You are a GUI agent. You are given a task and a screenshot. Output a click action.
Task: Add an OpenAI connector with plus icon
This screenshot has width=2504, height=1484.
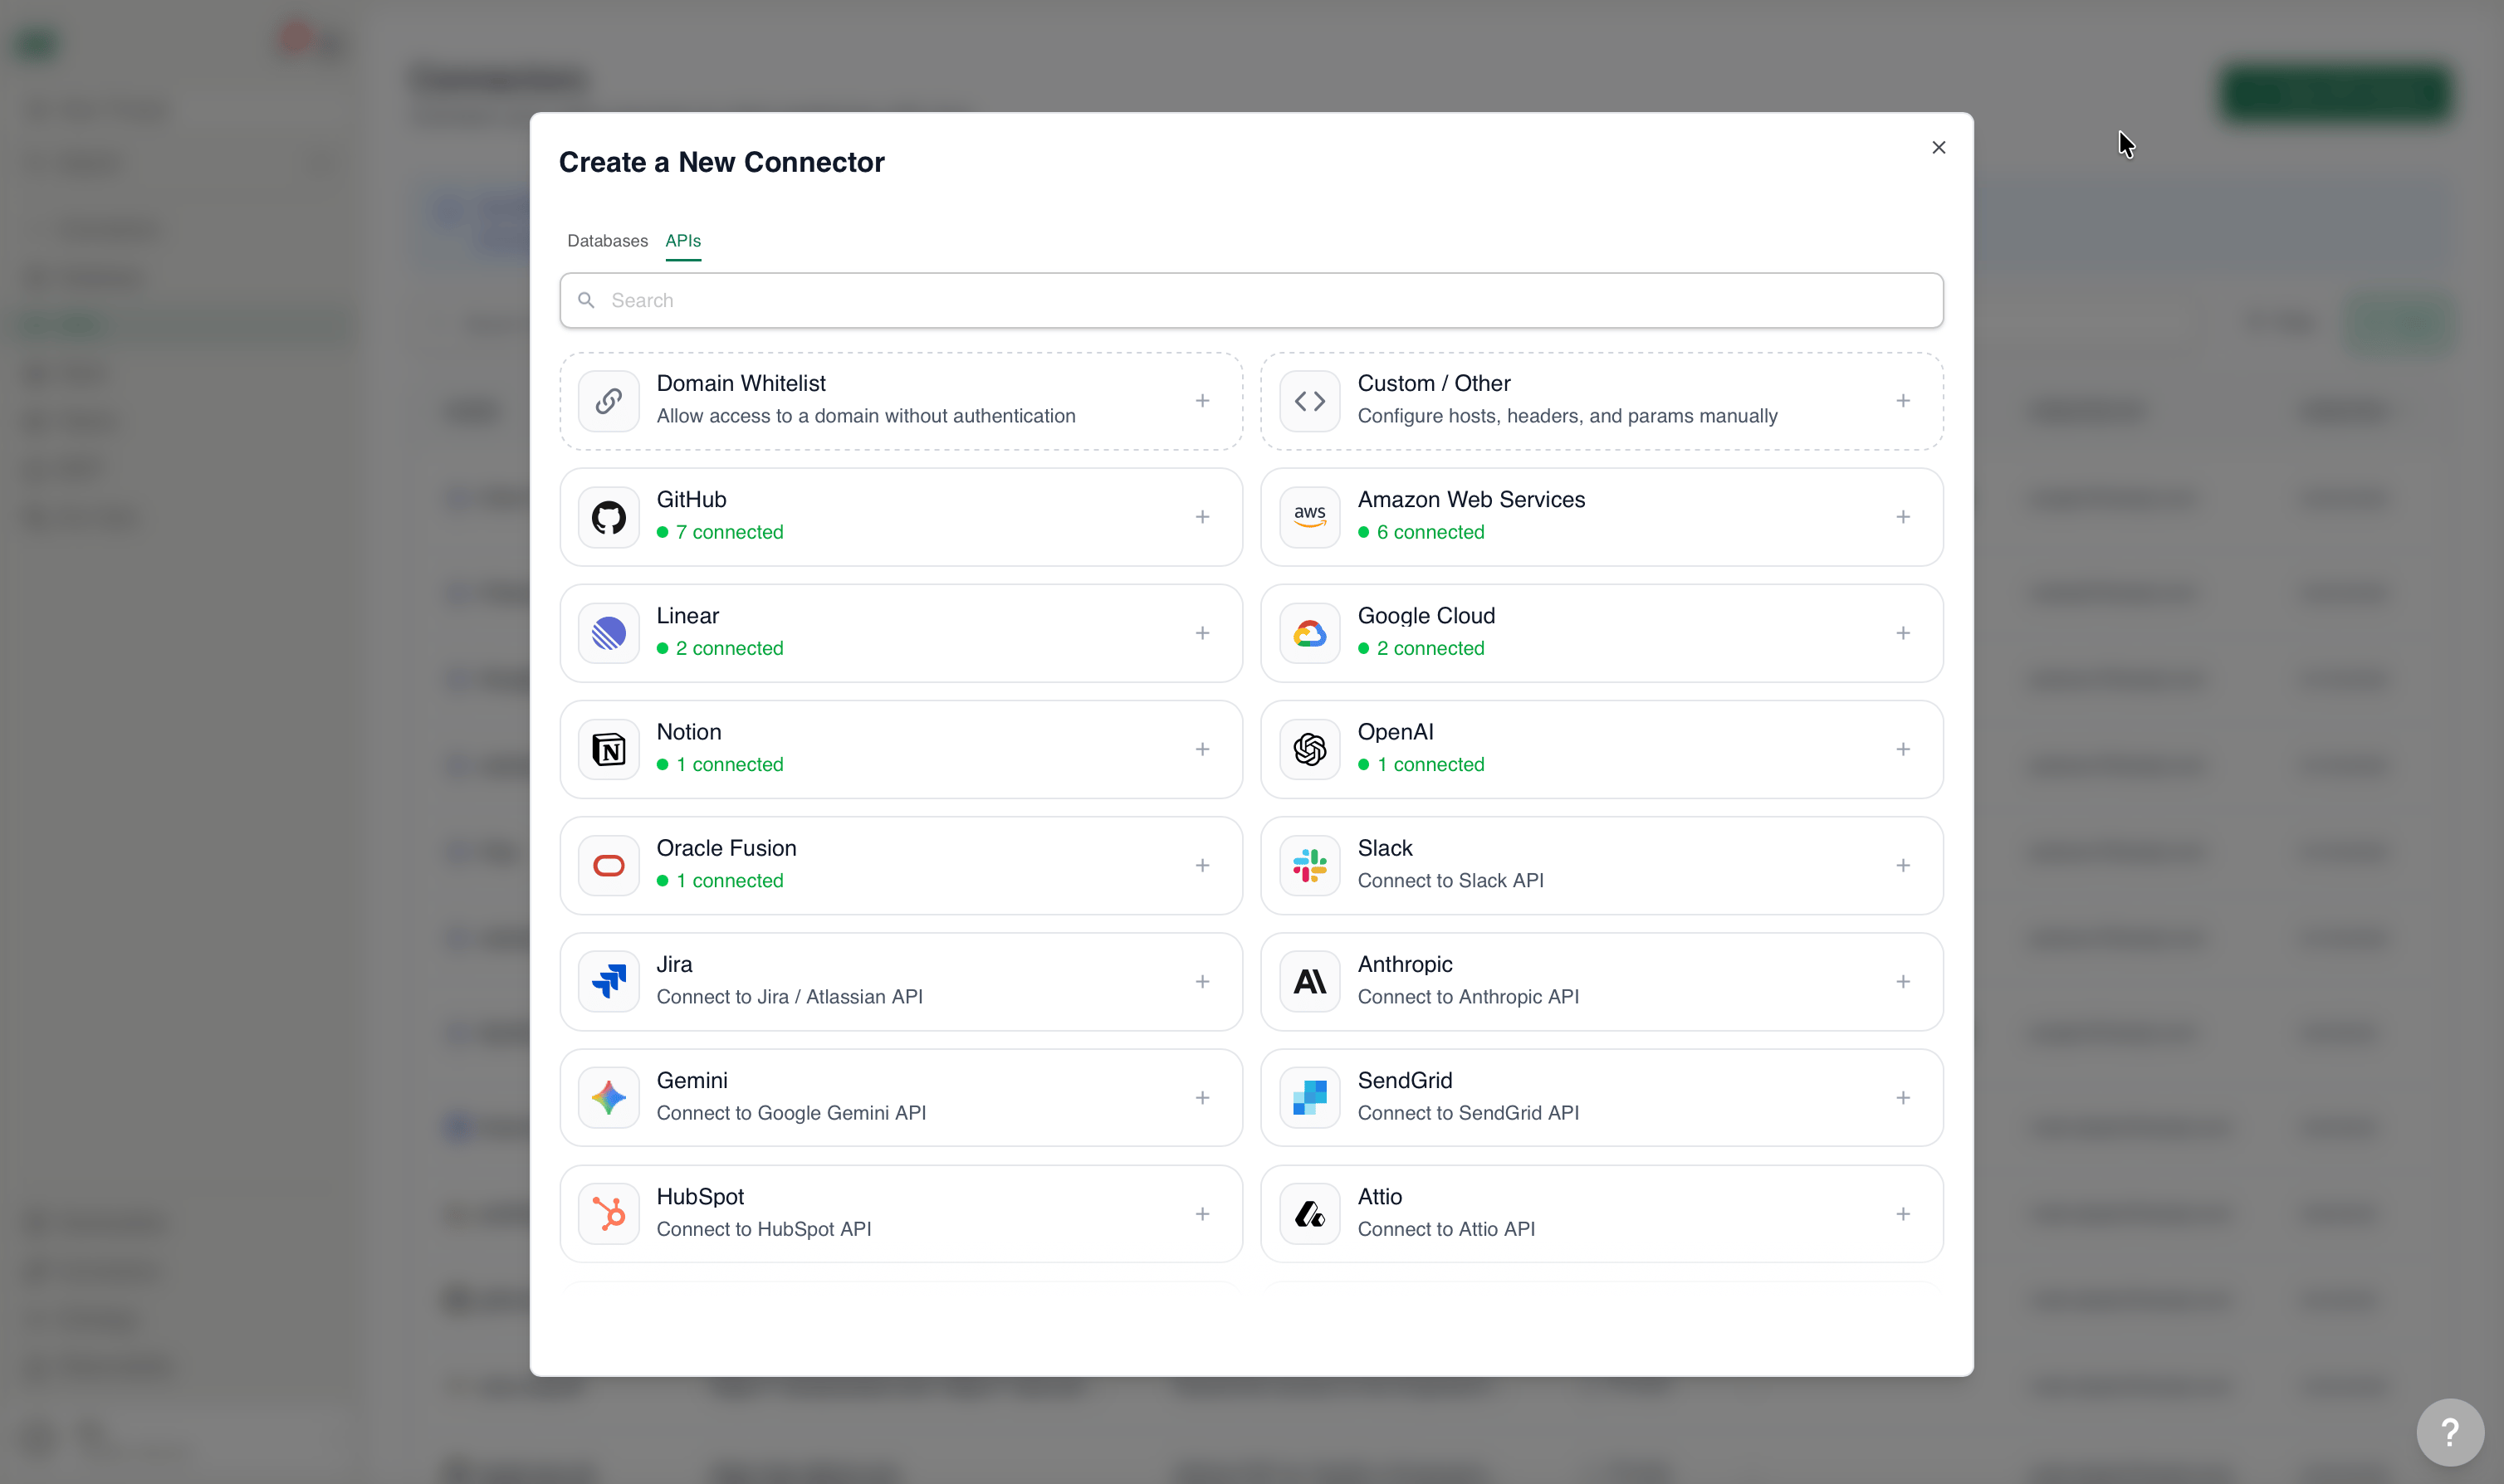click(x=1903, y=749)
